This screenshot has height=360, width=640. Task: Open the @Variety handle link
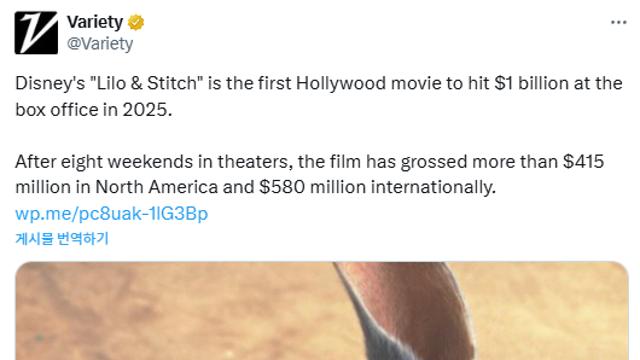(100, 44)
